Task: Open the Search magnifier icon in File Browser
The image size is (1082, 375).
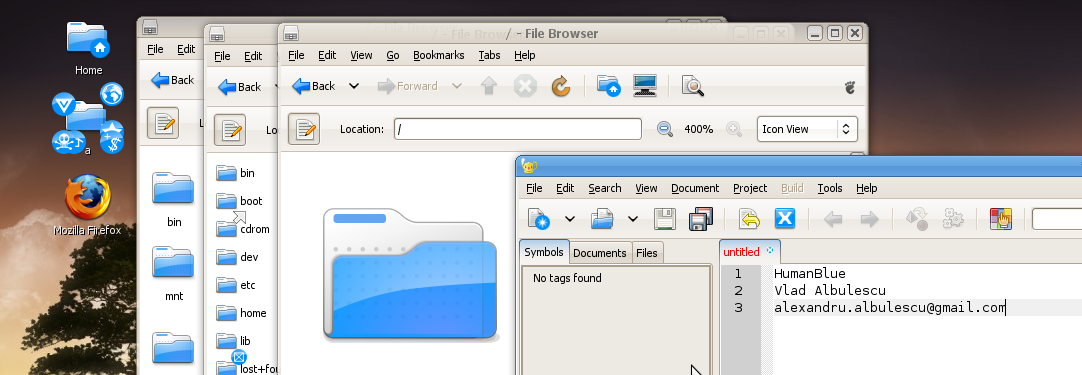Action: pos(692,86)
